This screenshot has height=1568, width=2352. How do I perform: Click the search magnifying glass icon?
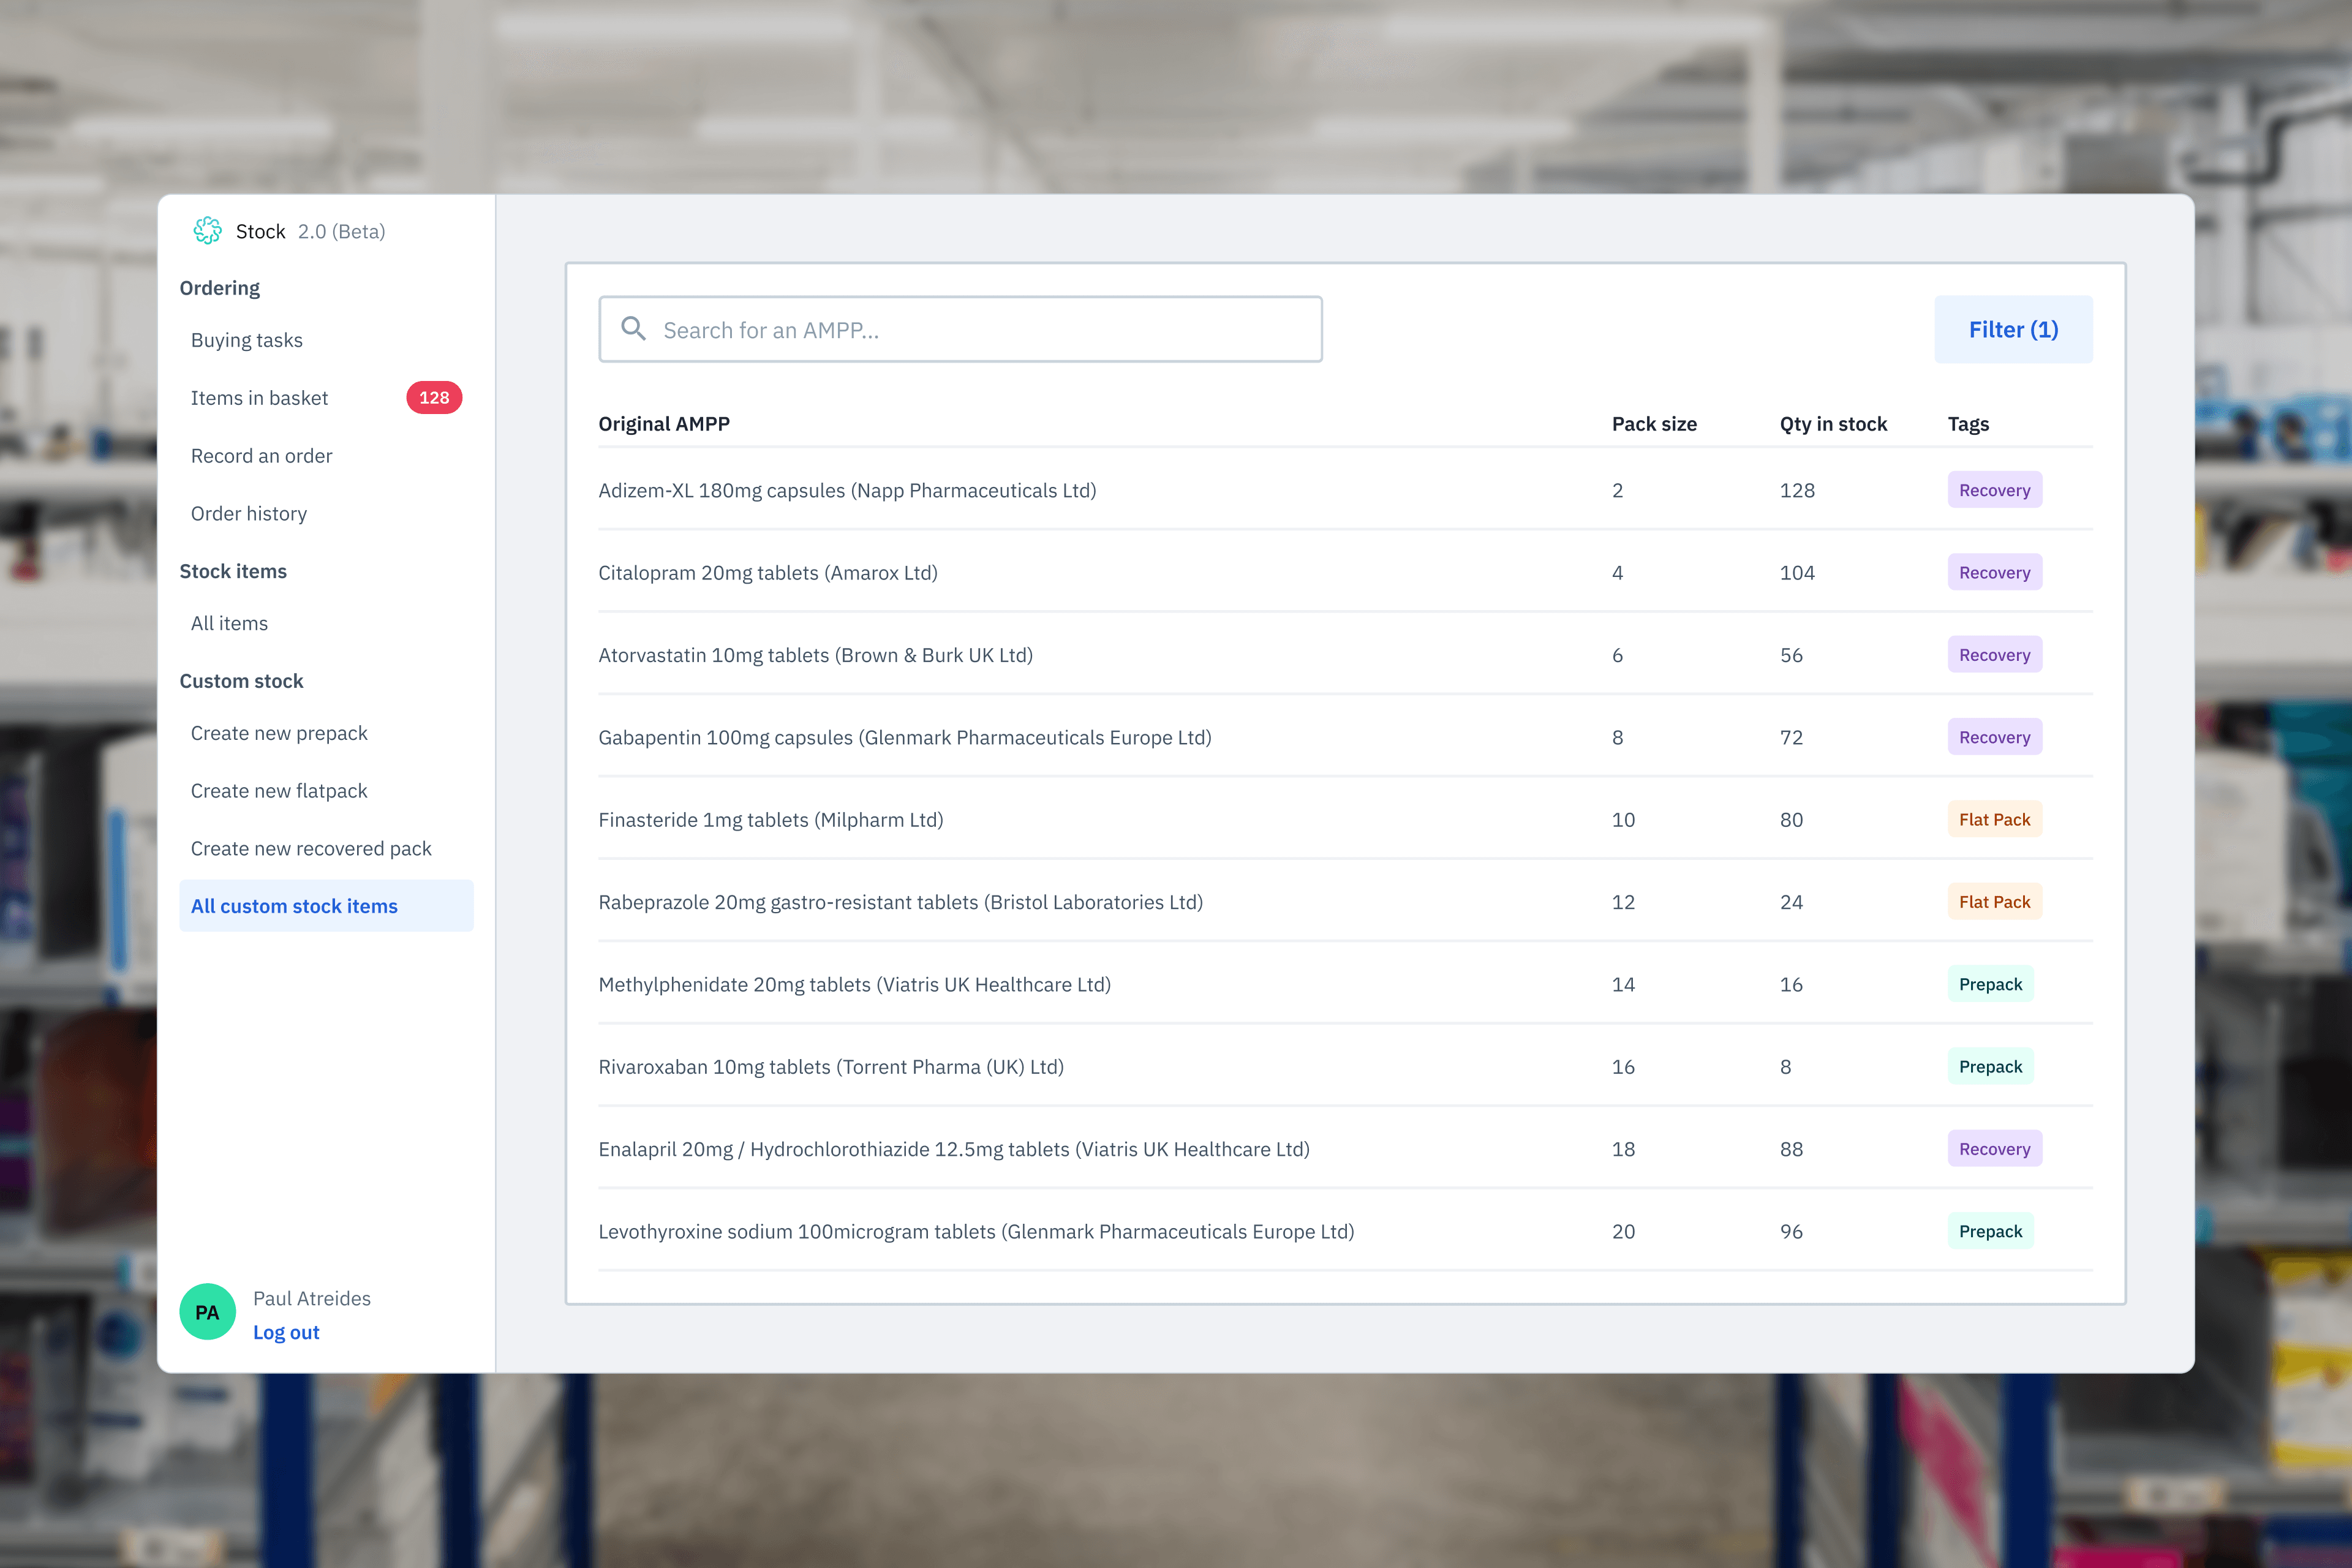634,328
